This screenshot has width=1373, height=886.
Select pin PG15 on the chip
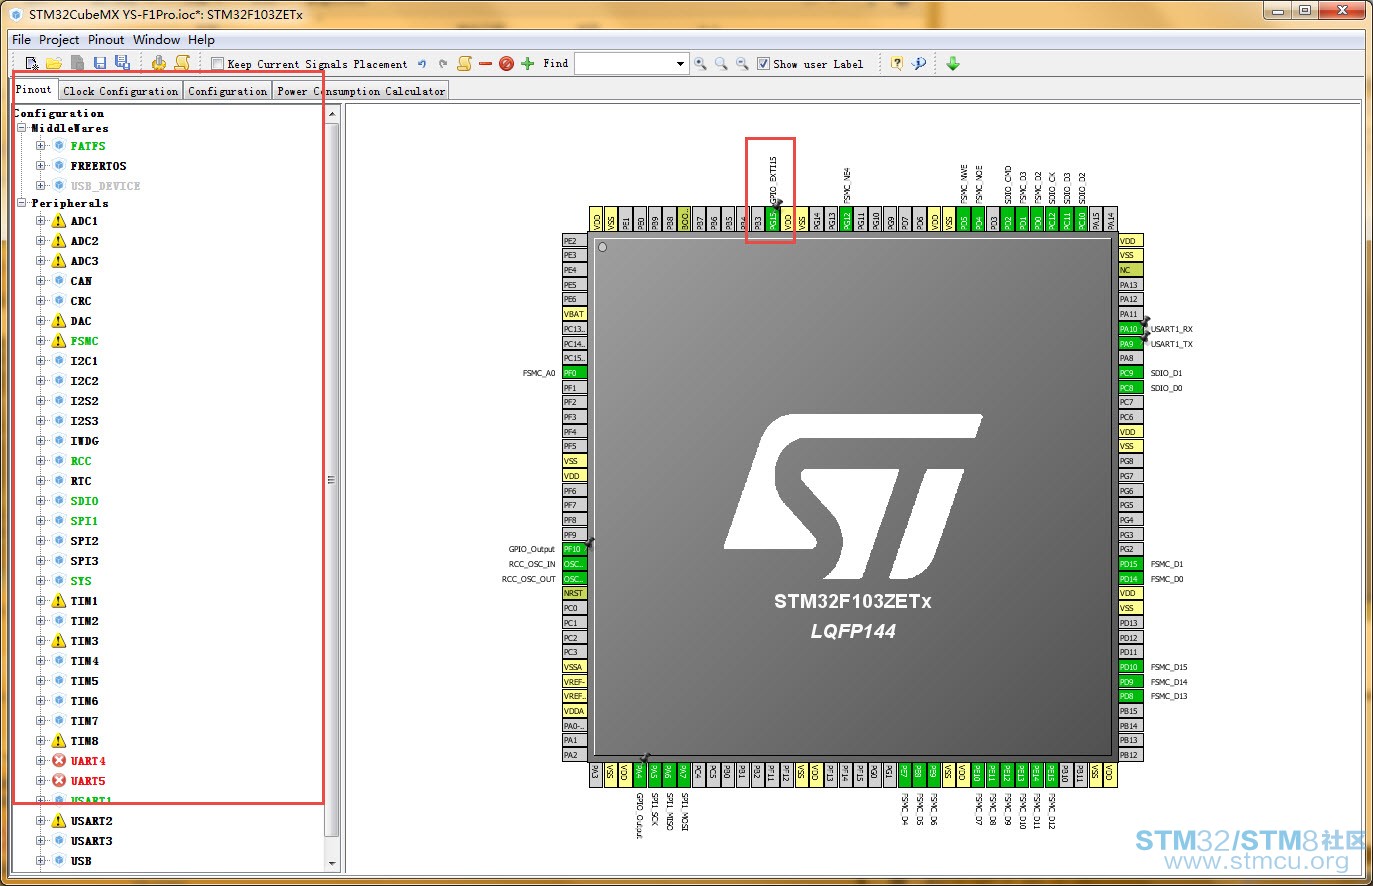click(x=773, y=220)
